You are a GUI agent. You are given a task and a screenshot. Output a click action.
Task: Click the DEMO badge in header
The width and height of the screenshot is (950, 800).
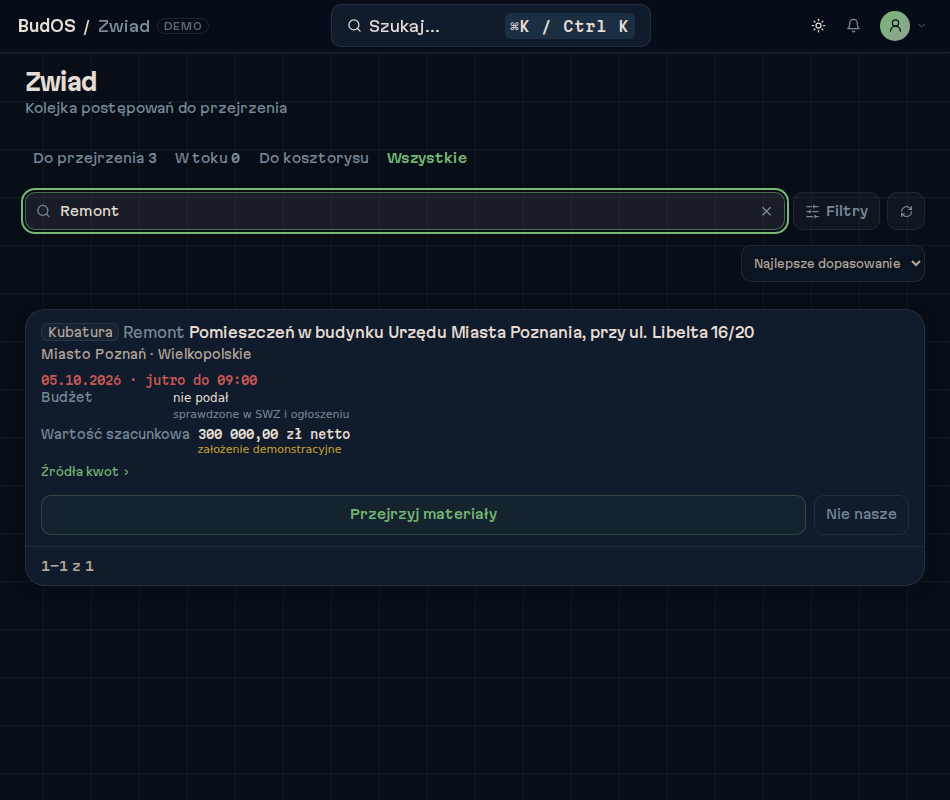tap(182, 26)
